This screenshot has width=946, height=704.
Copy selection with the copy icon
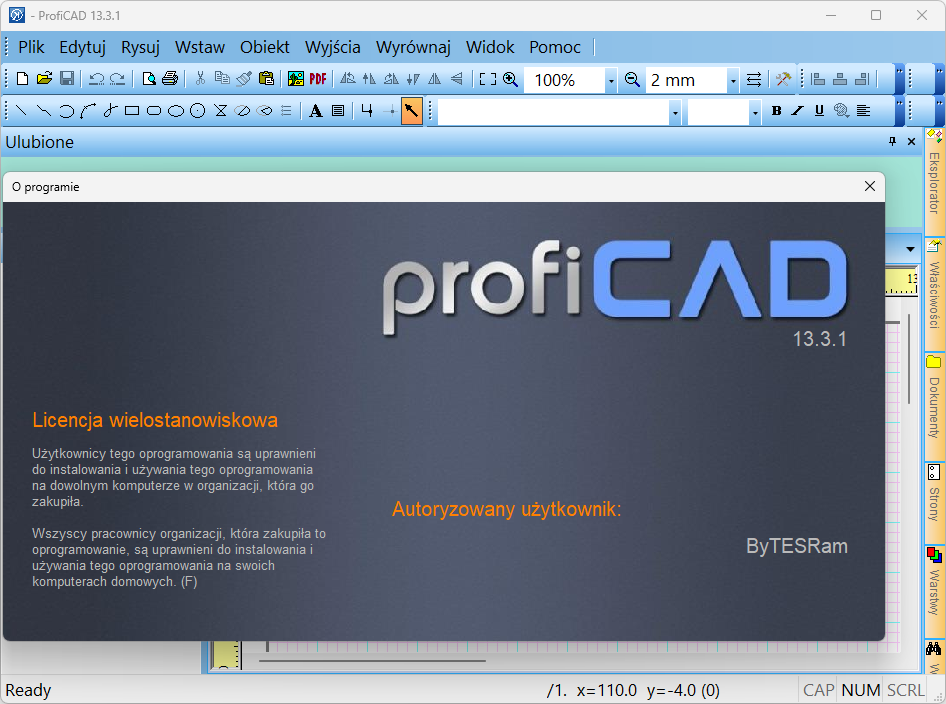click(x=222, y=79)
